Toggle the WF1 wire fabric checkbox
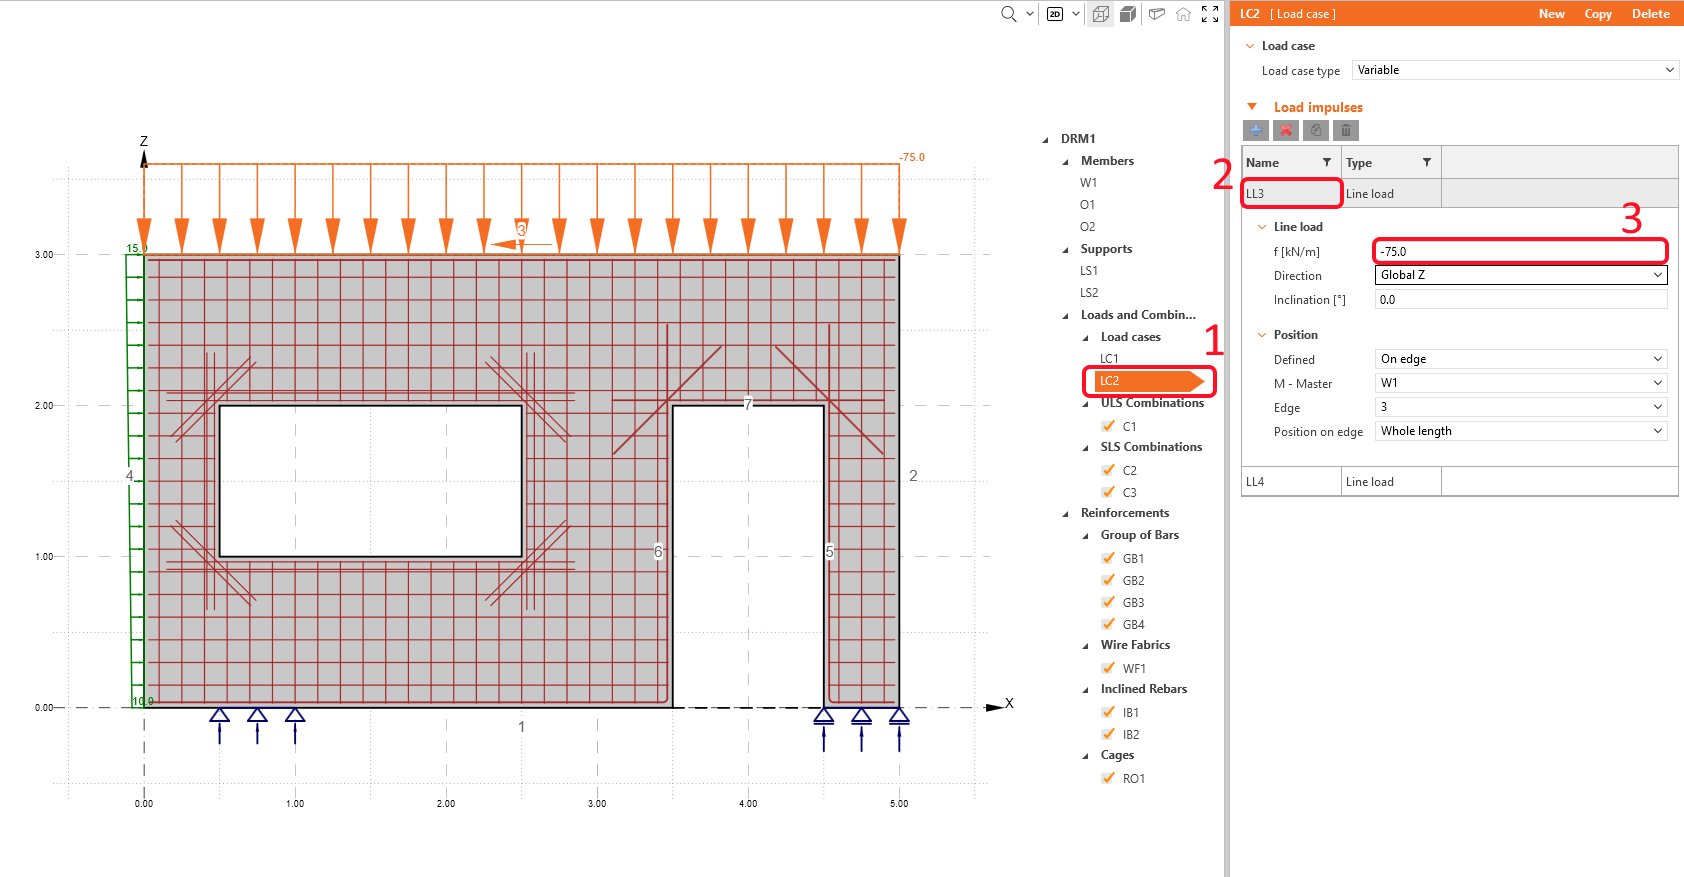 click(x=1108, y=668)
